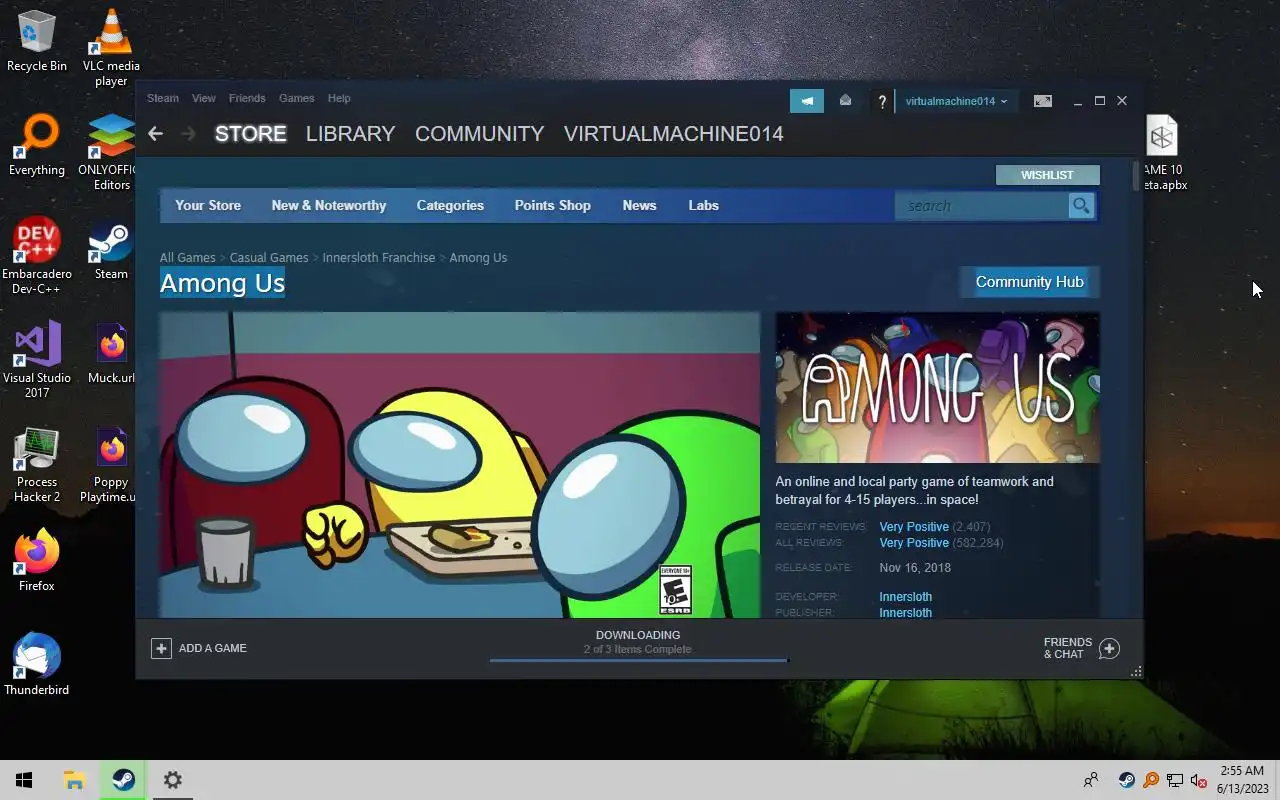This screenshot has width=1280, height=800.
Task: Click the Windows Start button
Action: [24, 780]
